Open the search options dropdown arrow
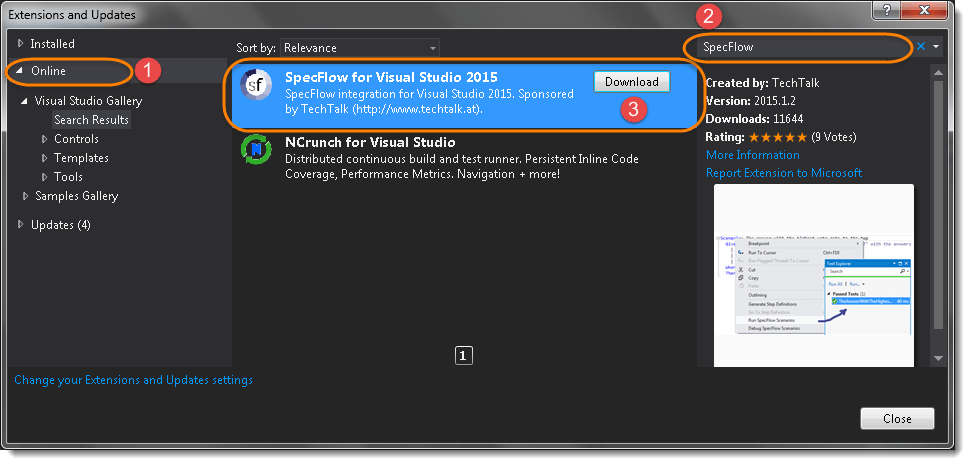This screenshot has height=465, width=970. tap(936, 46)
